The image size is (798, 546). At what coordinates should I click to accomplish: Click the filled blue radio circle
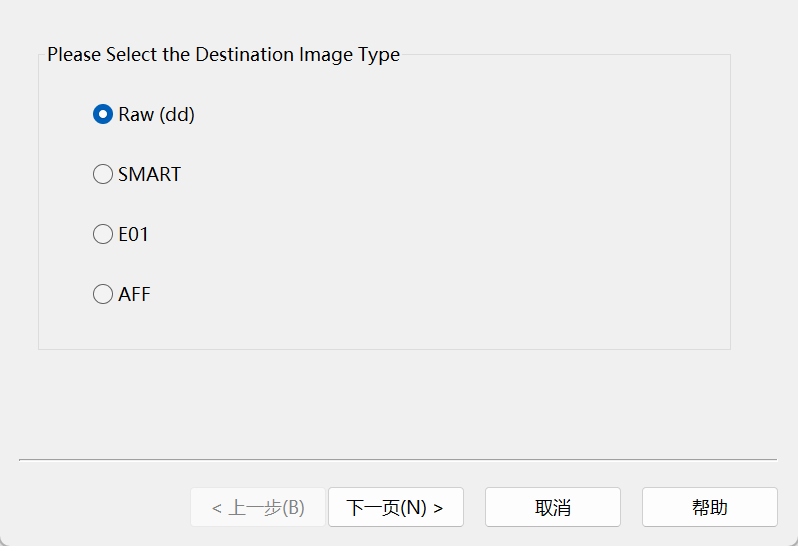click(x=103, y=114)
